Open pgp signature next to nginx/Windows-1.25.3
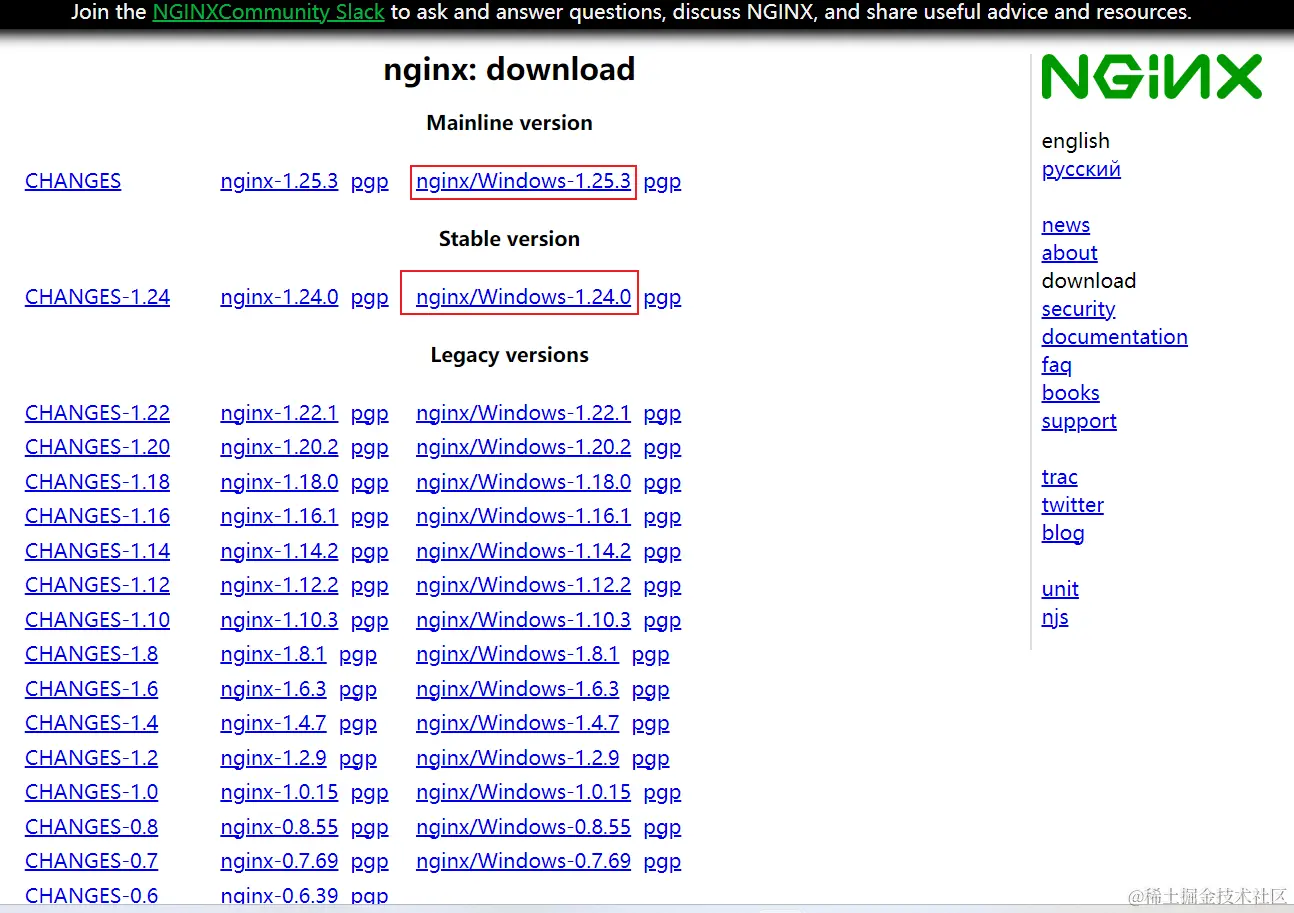1294x913 pixels. 662,182
